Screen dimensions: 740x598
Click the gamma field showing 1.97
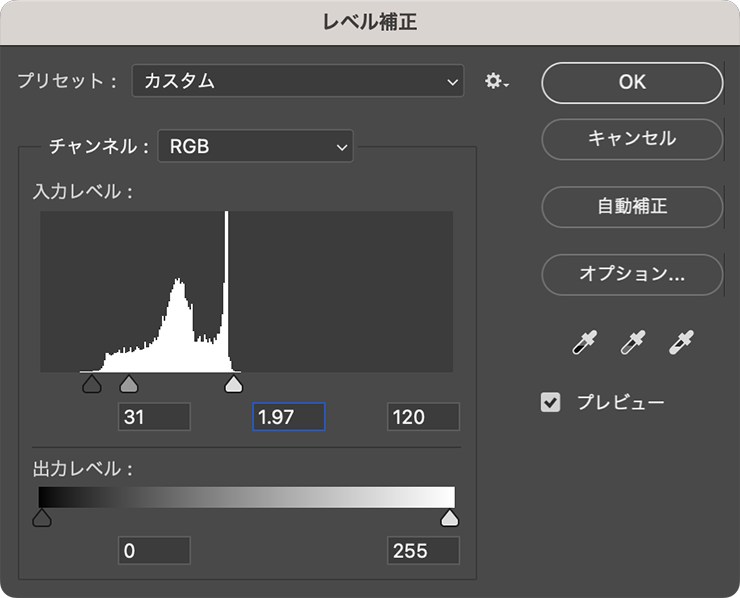(288, 417)
